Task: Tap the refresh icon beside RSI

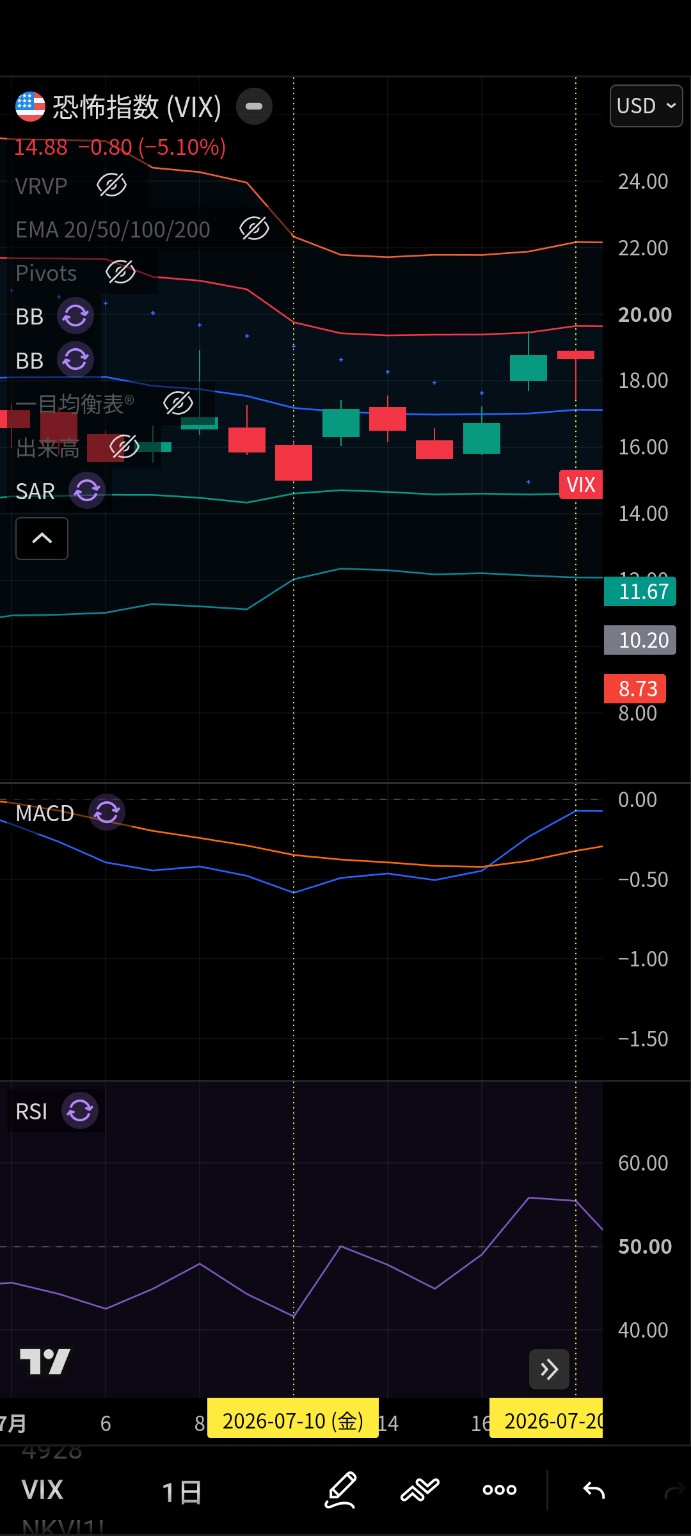Action: pos(80,1111)
